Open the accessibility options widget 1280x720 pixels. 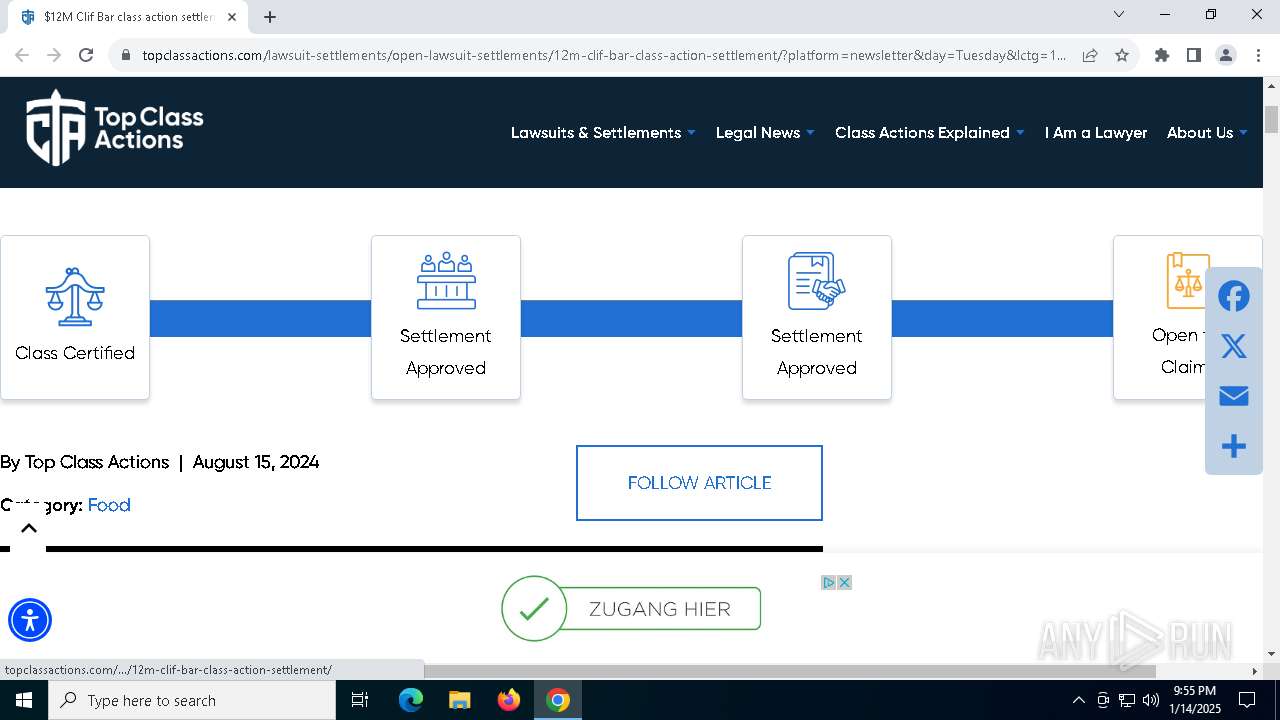click(30, 620)
